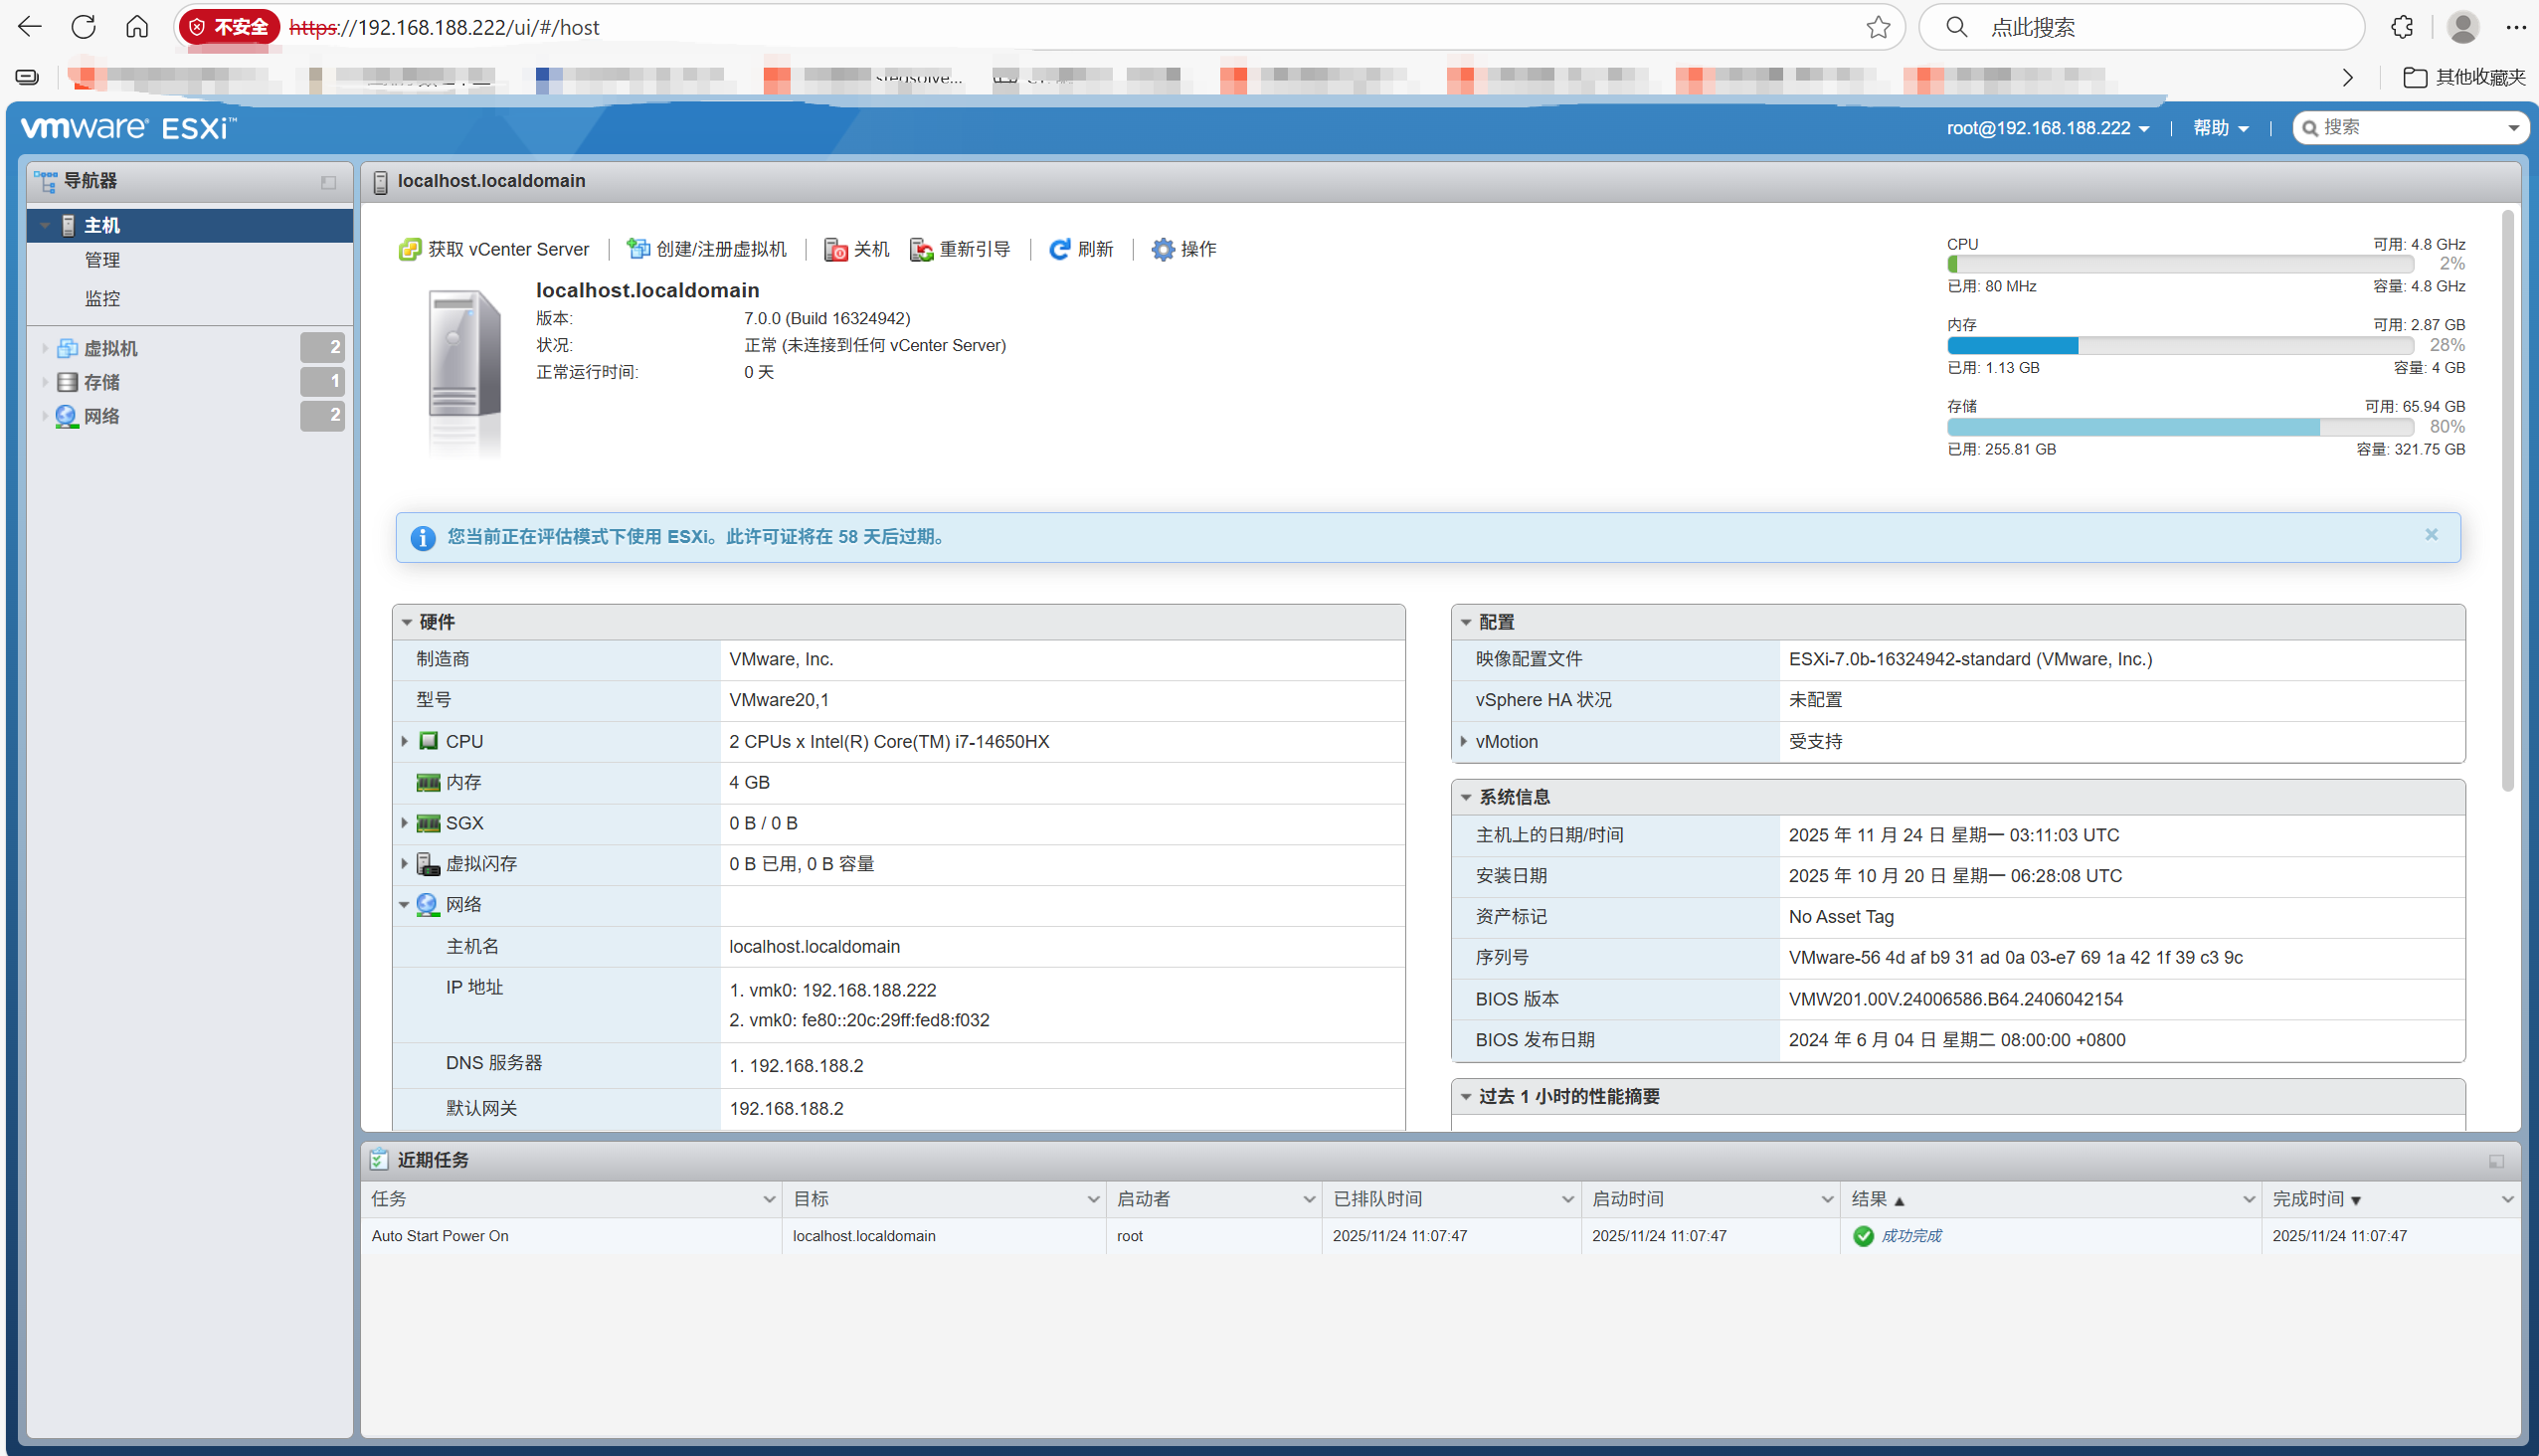Click the Get vCenter Server icon
Image resolution: width=2539 pixels, height=1456 pixels.
[410, 249]
